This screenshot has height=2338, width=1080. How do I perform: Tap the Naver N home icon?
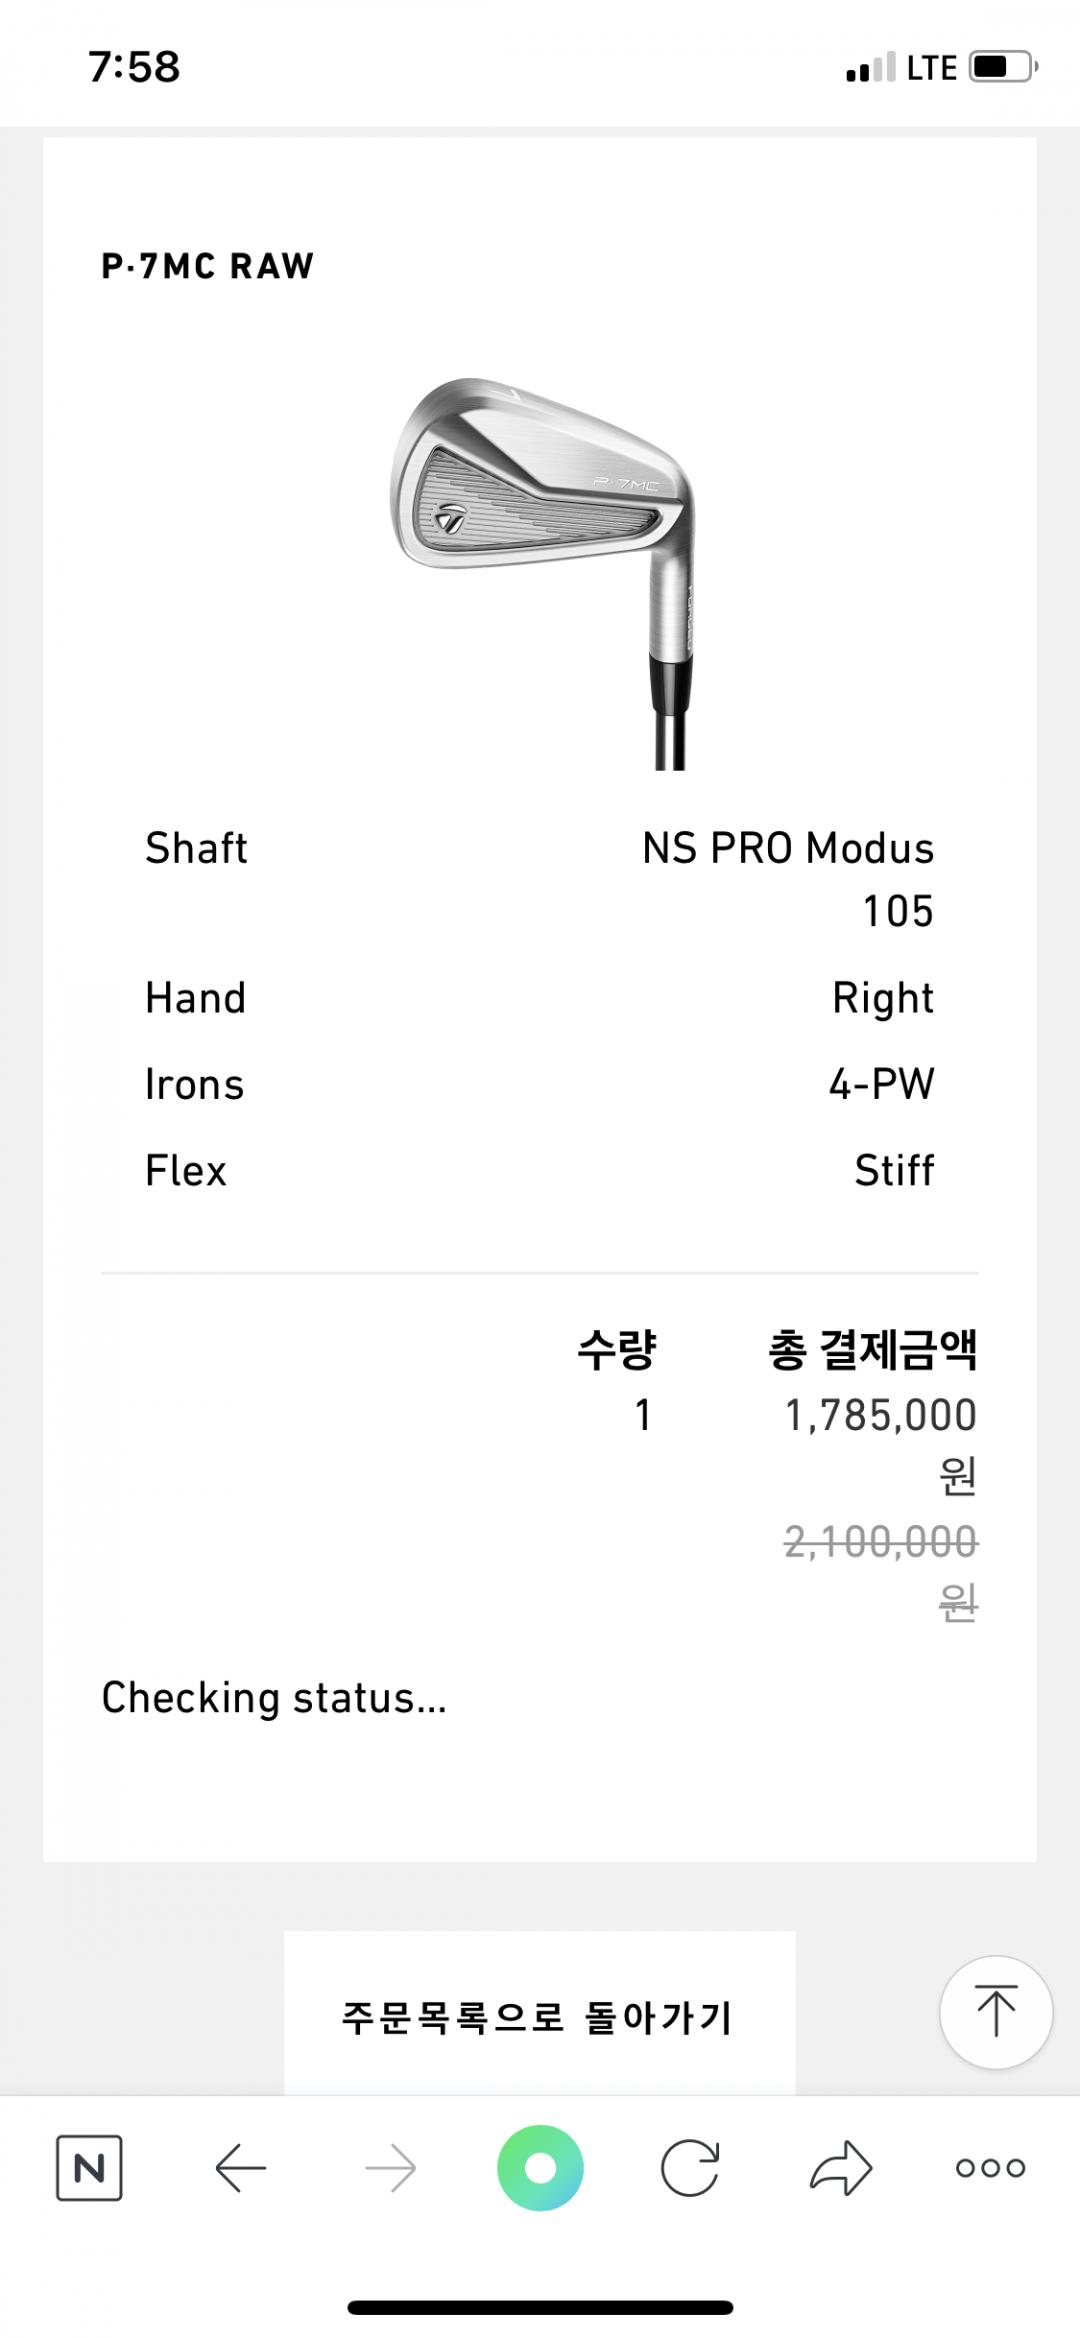(x=89, y=2168)
